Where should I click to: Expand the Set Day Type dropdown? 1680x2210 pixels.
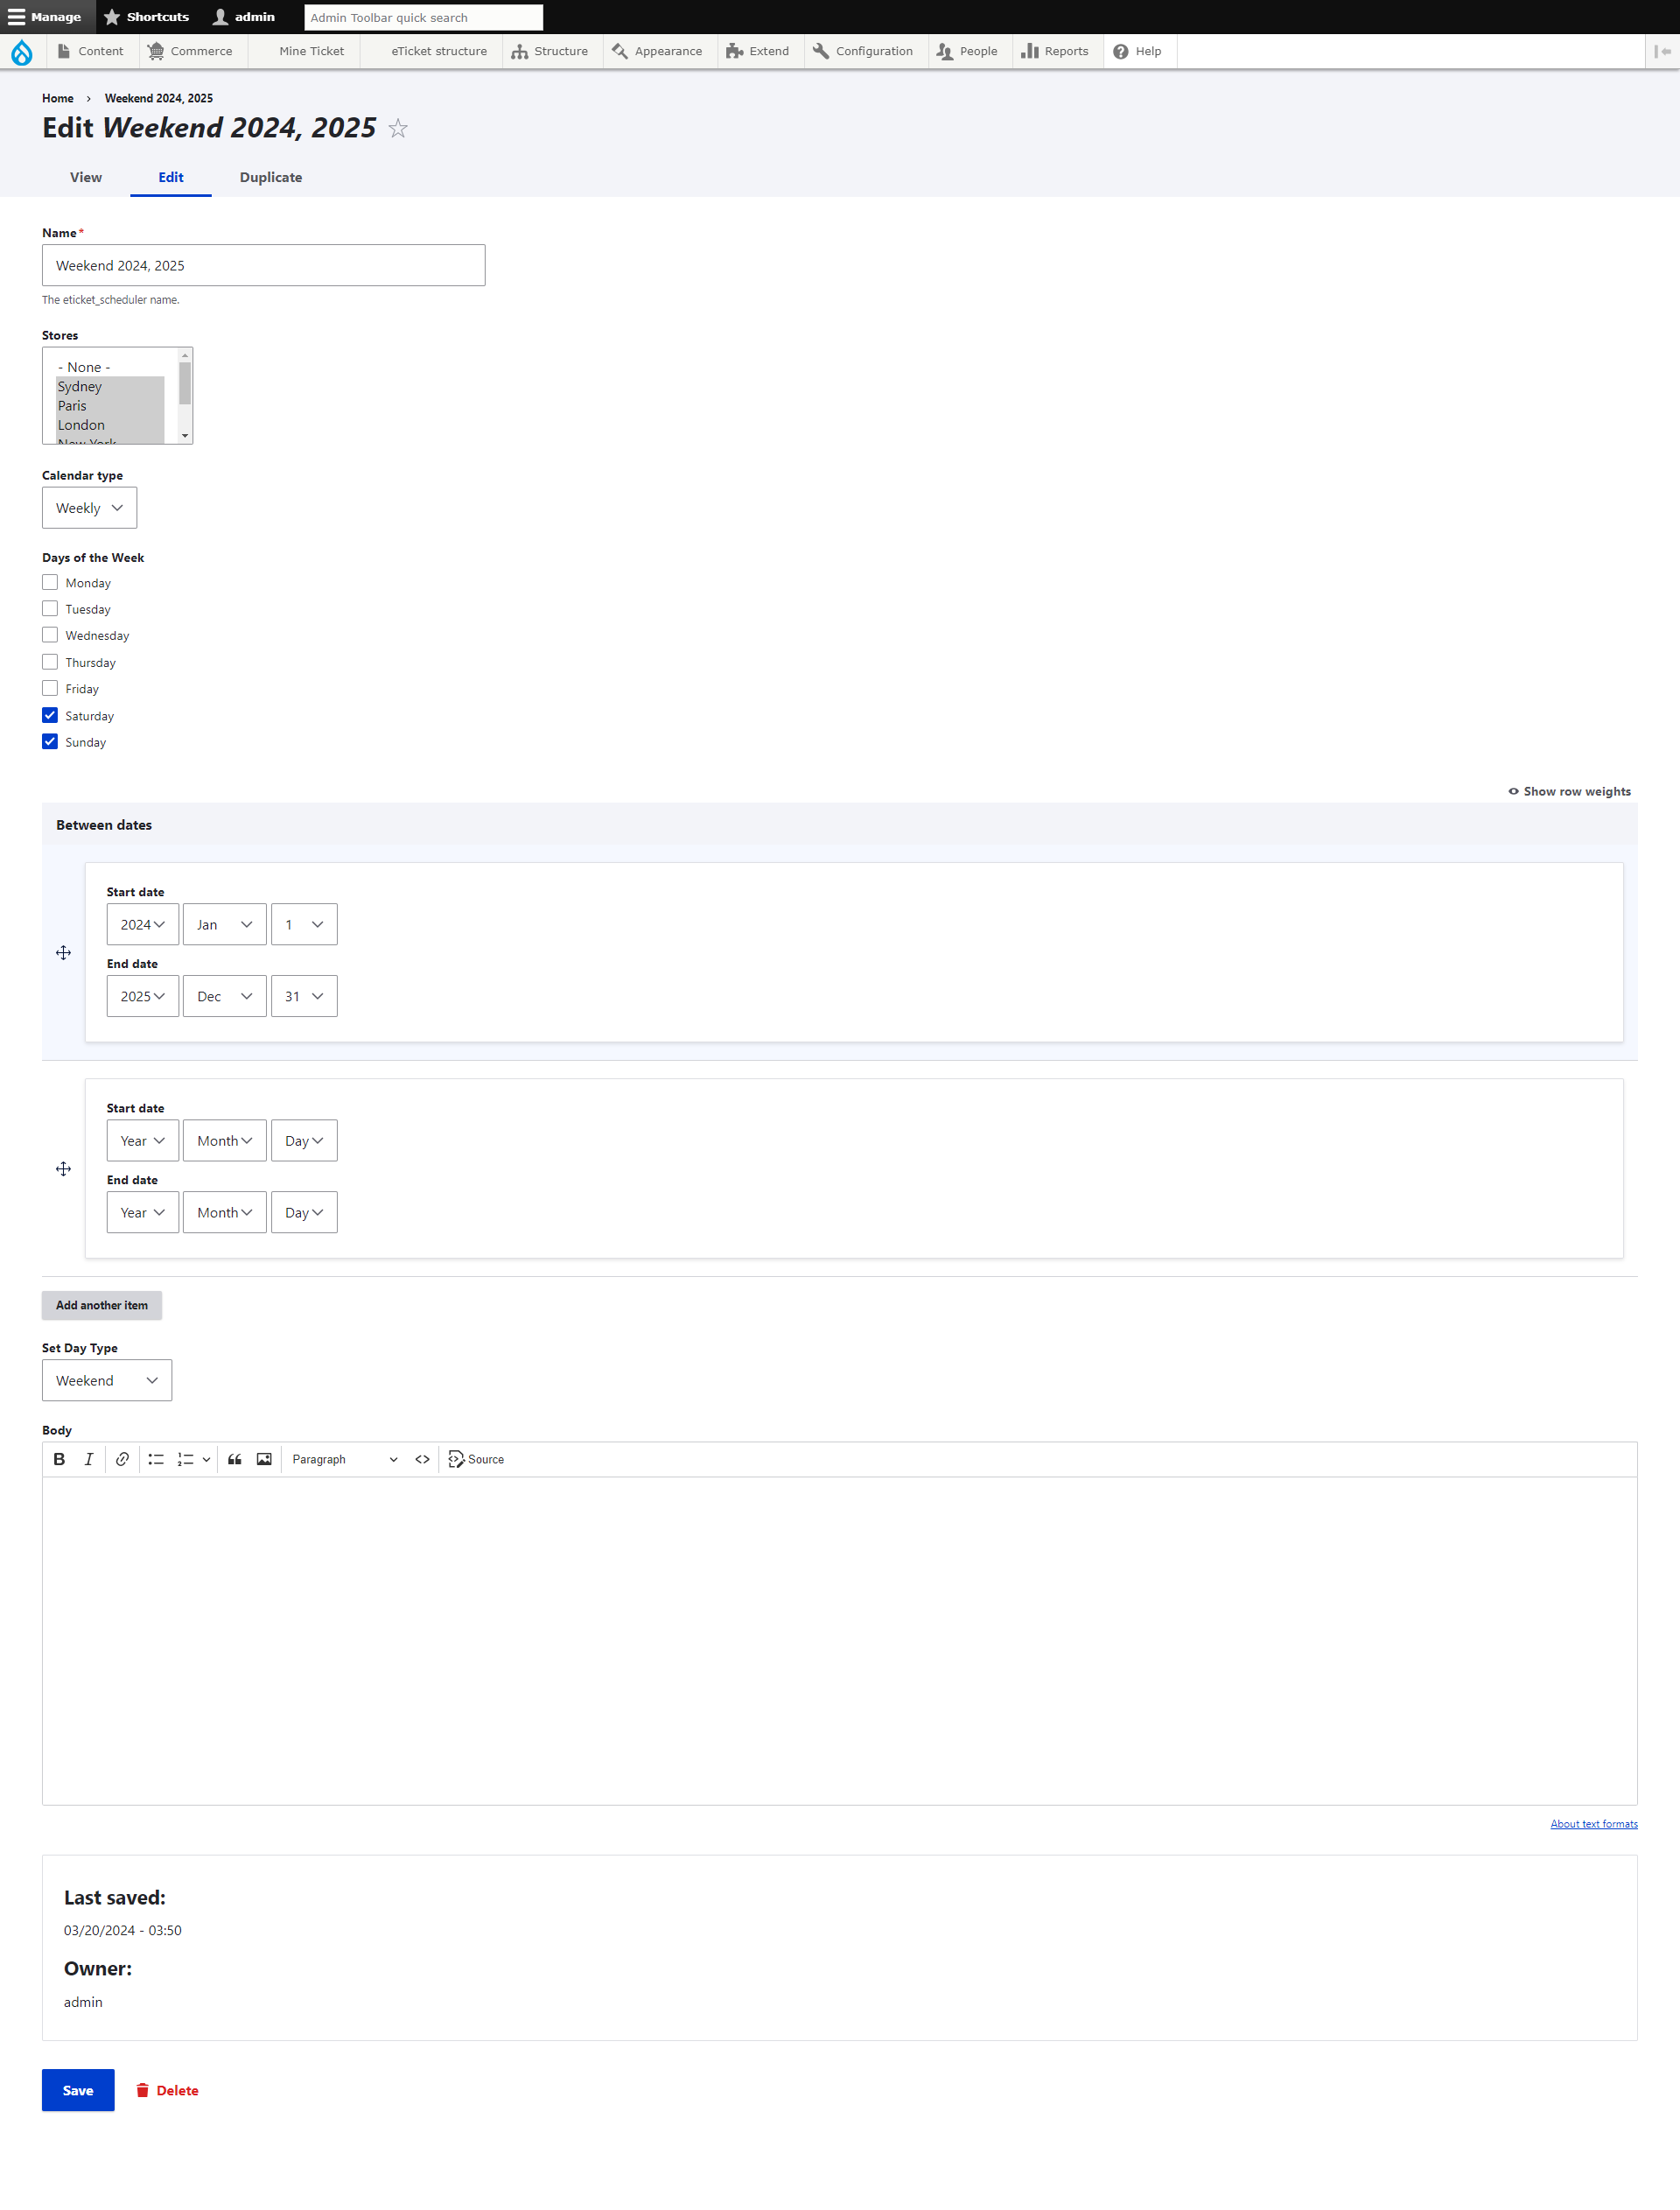pyautogui.click(x=106, y=1380)
